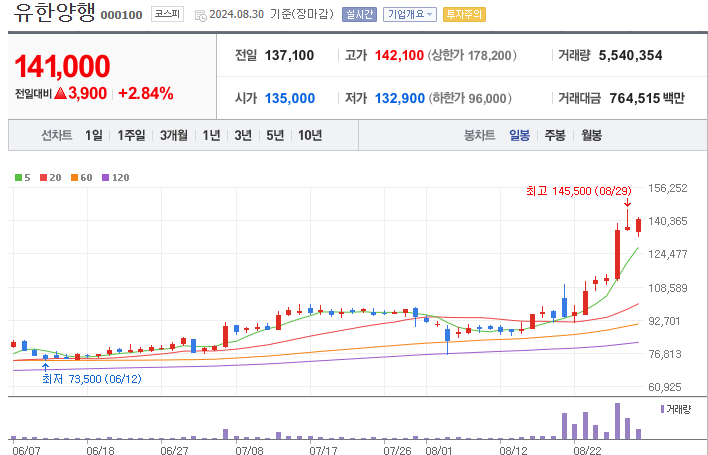The height and width of the screenshot is (455, 708).
Task: Click the 08/22 date axis label
Action: coord(587,450)
